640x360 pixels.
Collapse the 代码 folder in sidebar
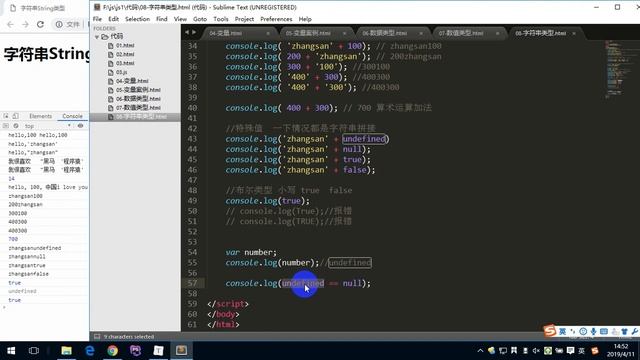pos(97,37)
